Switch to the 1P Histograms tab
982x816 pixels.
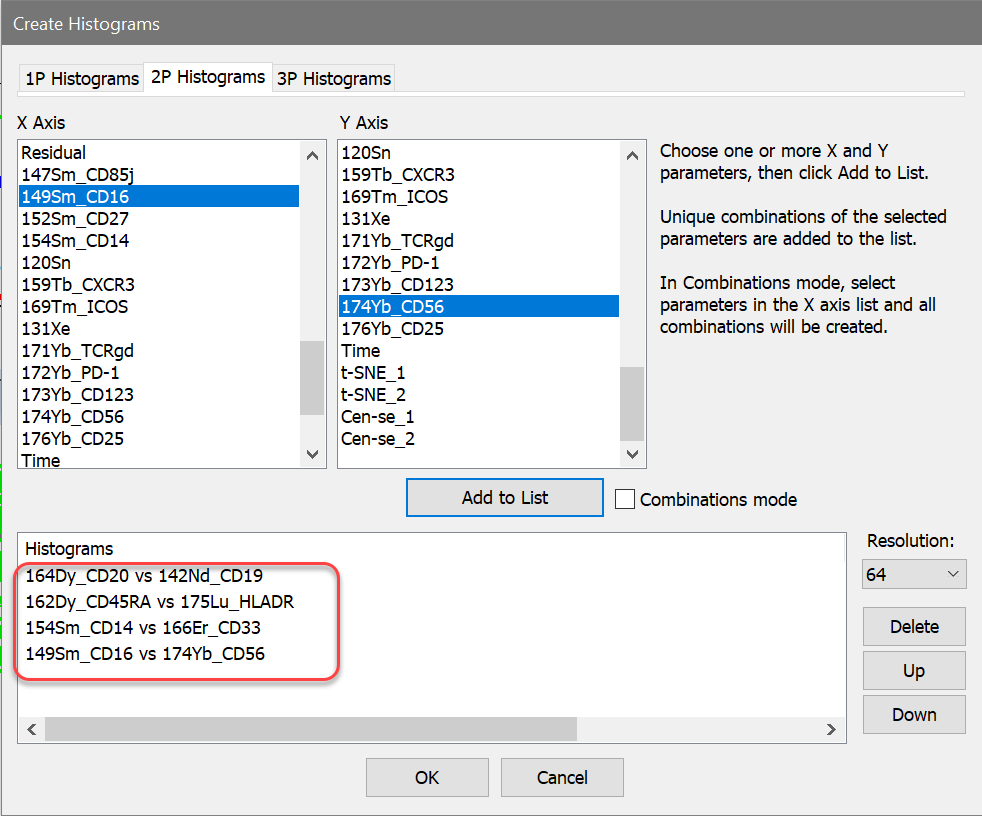coord(81,79)
